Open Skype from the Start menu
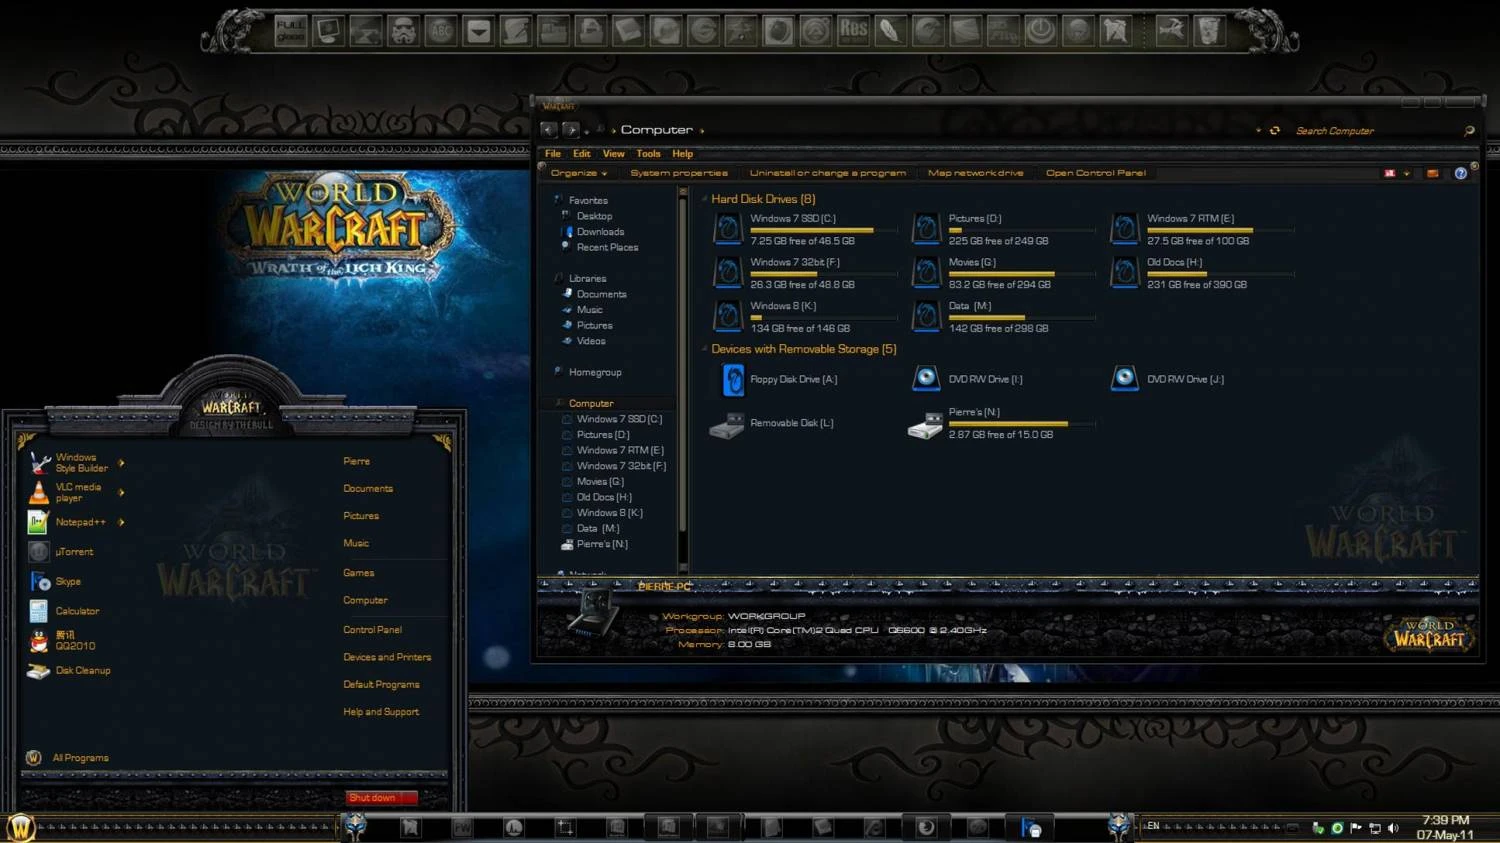Screen dimensions: 1500x843 68,581
